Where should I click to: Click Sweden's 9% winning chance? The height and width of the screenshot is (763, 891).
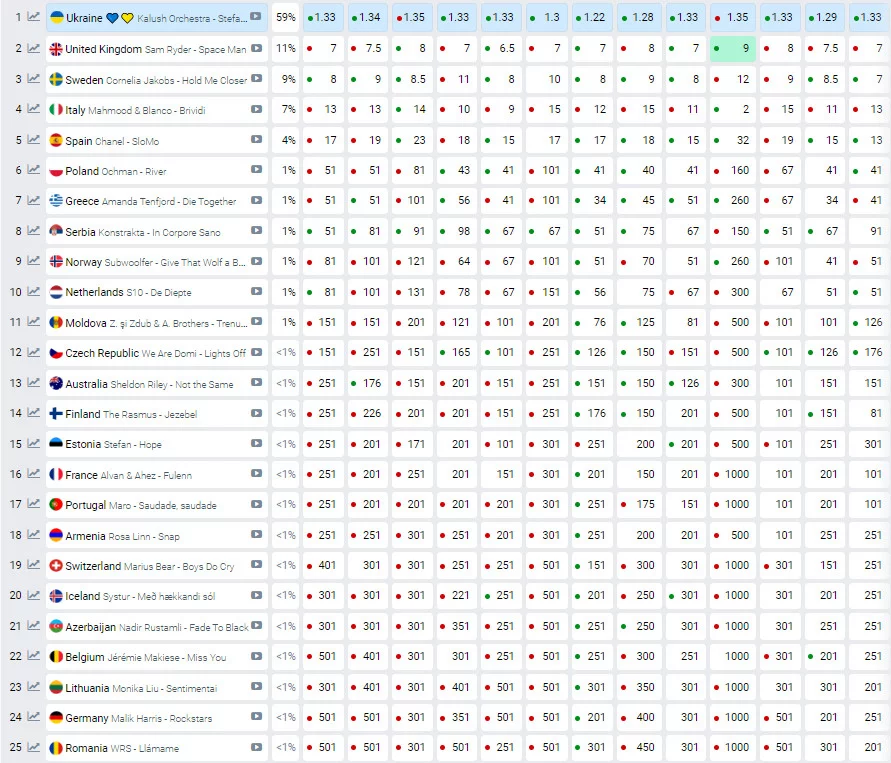[286, 78]
